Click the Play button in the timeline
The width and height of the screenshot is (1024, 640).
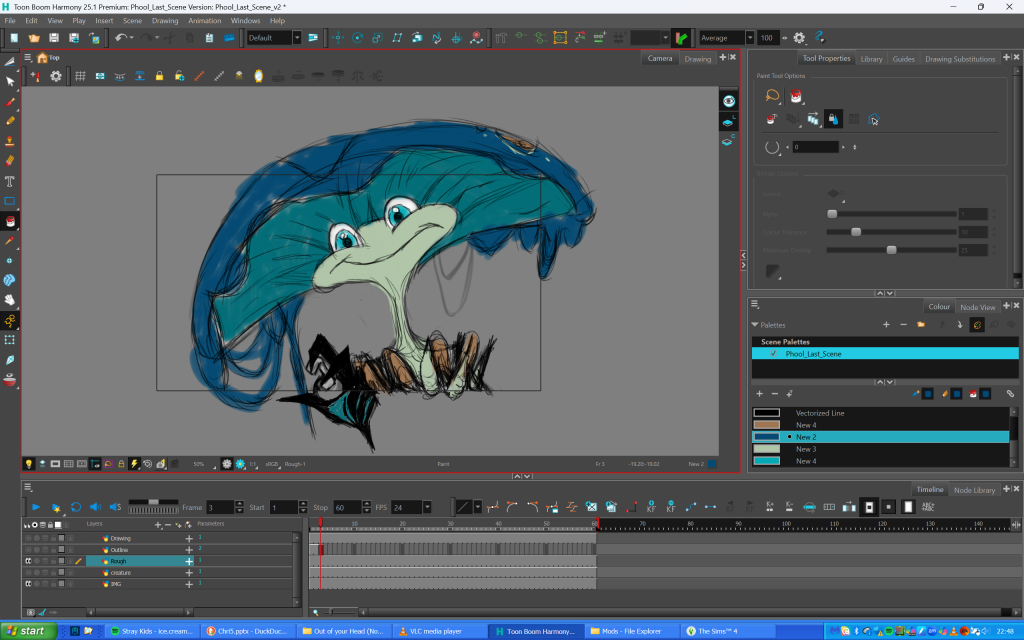[x=36, y=507]
